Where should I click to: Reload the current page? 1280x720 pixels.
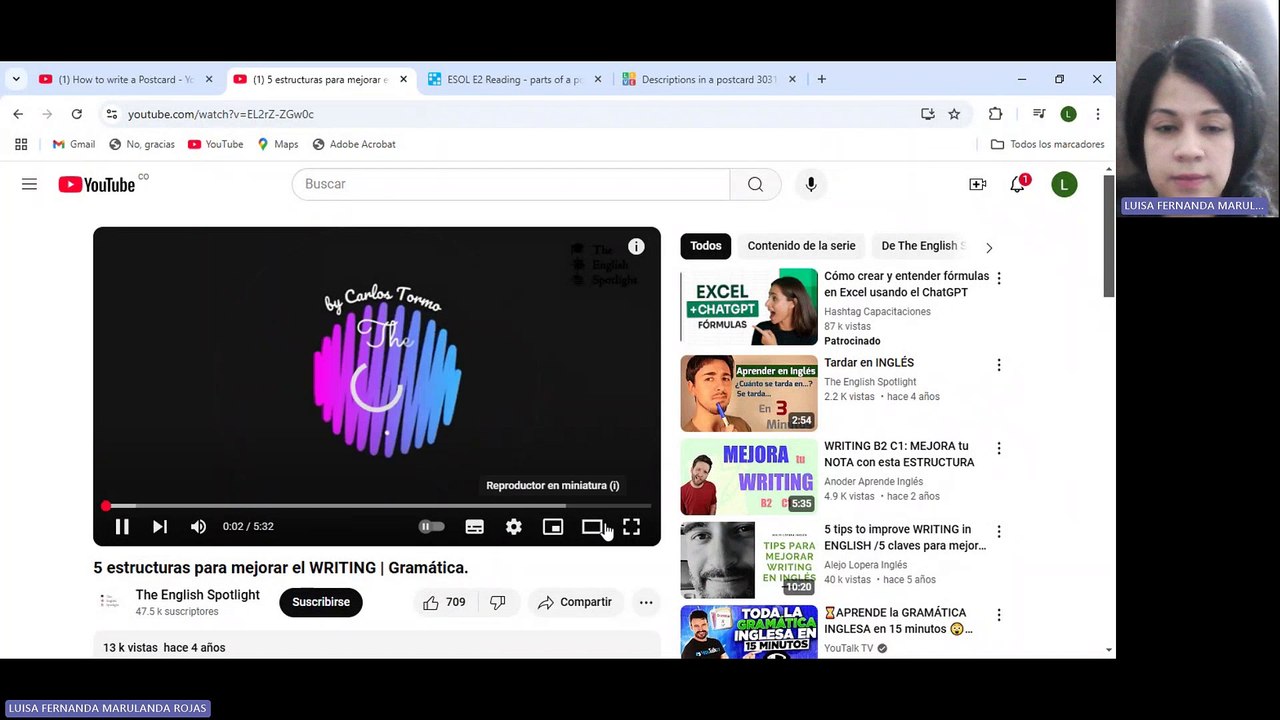[77, 114]
